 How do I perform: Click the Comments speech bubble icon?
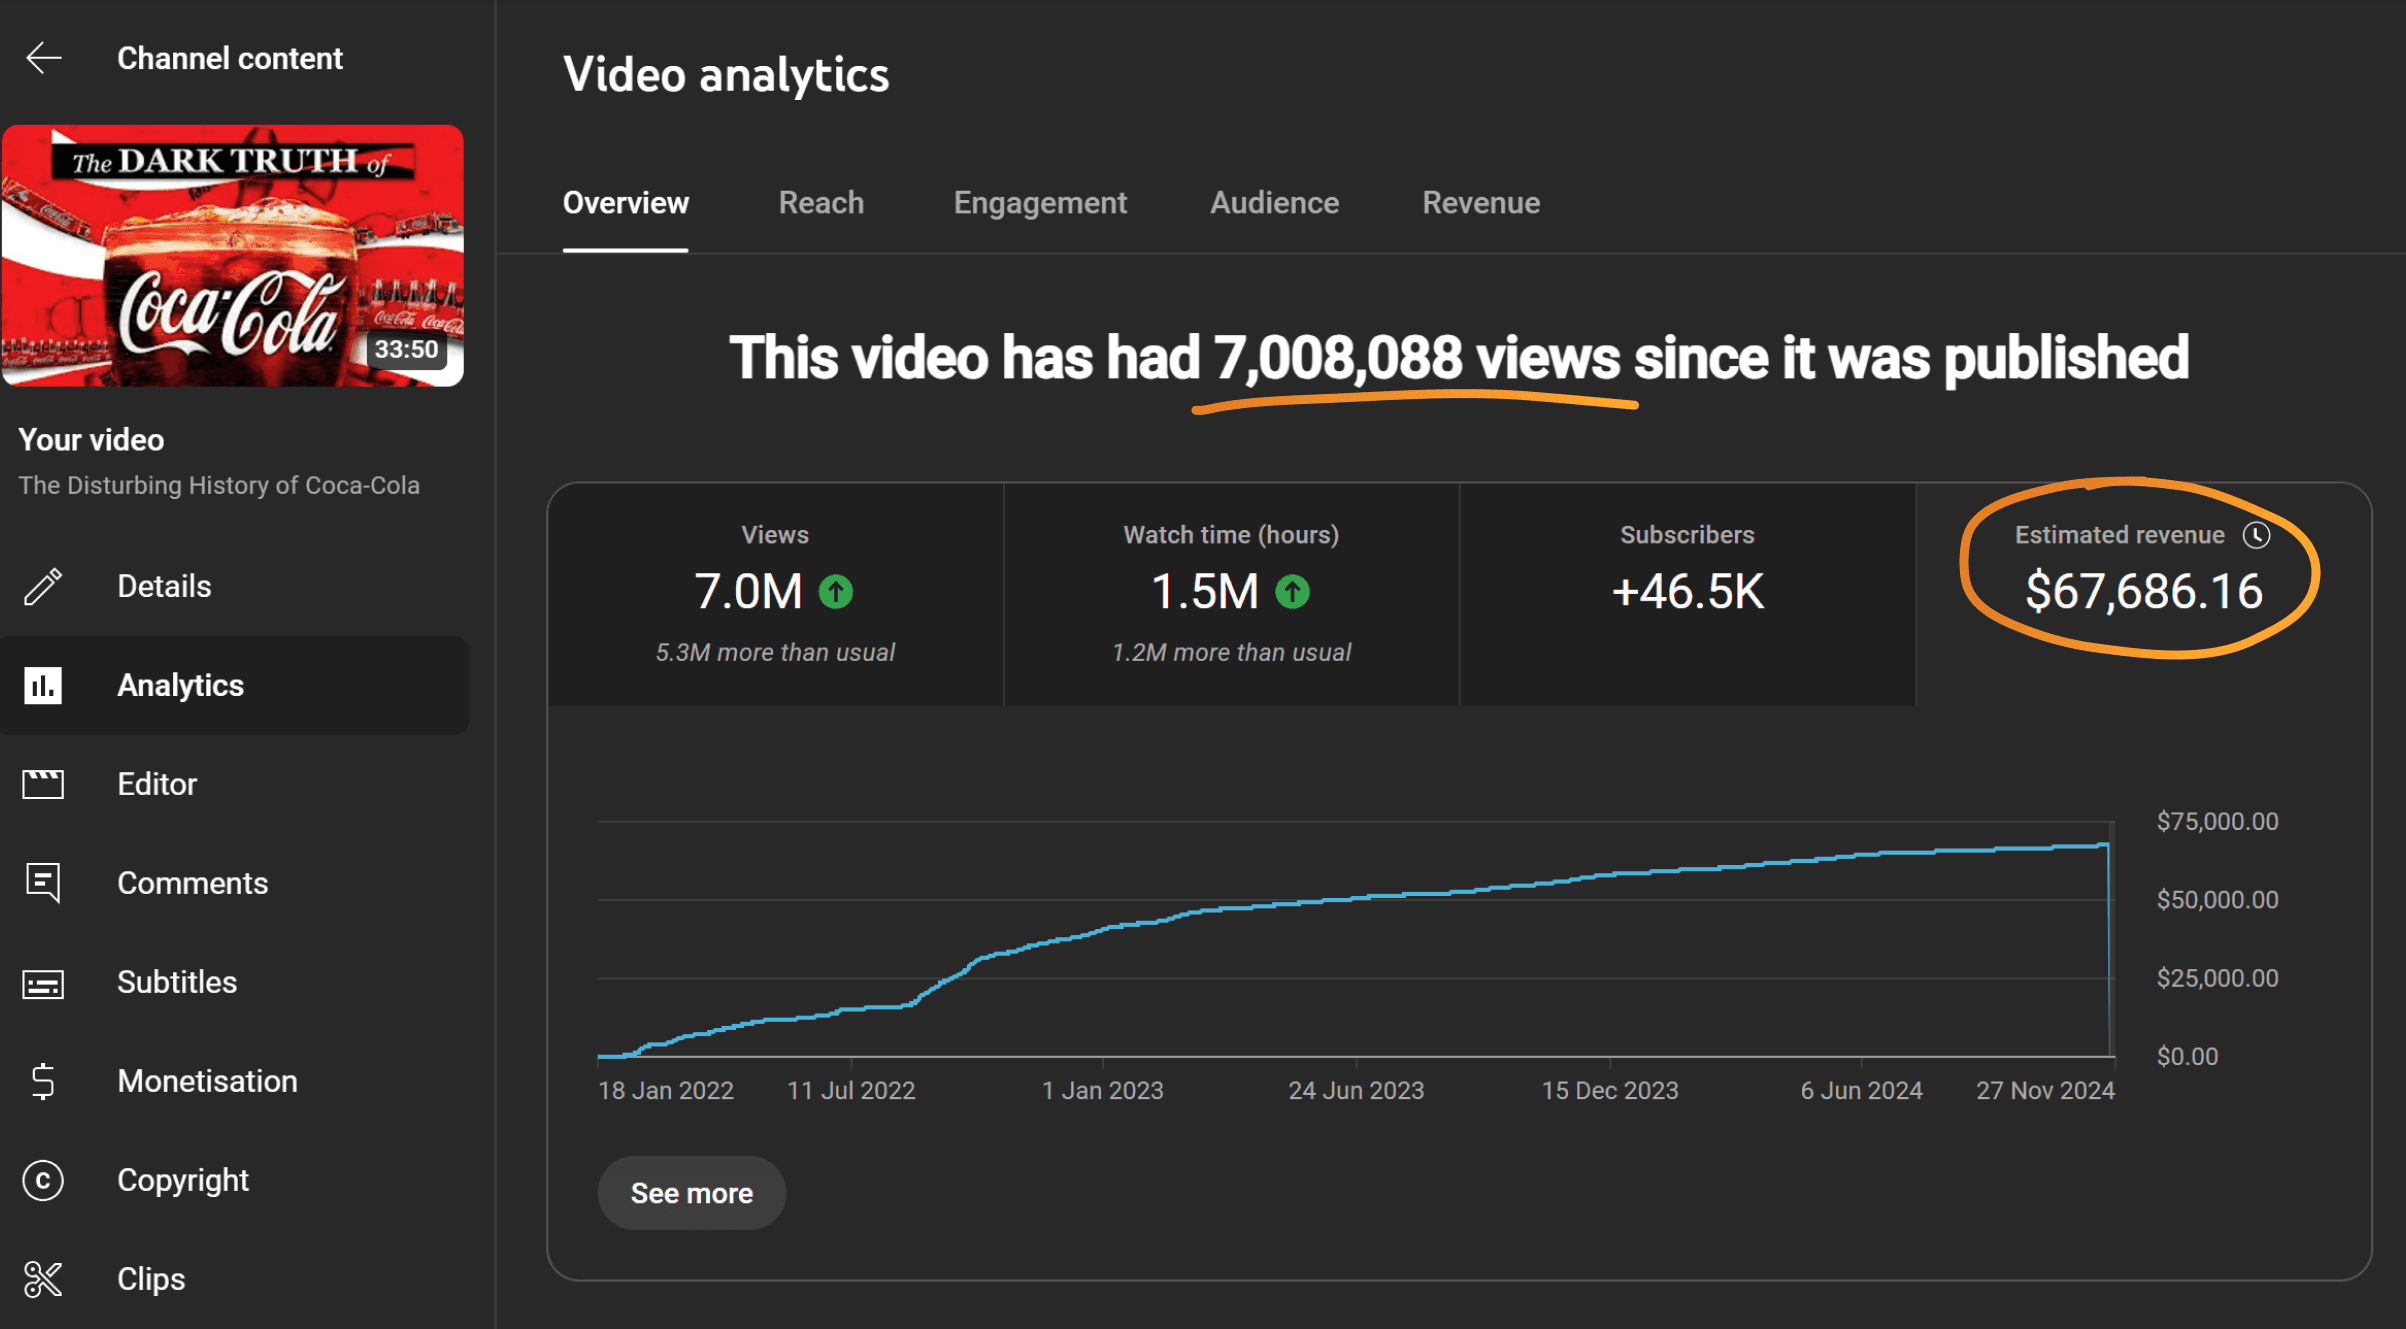[43, 883]
